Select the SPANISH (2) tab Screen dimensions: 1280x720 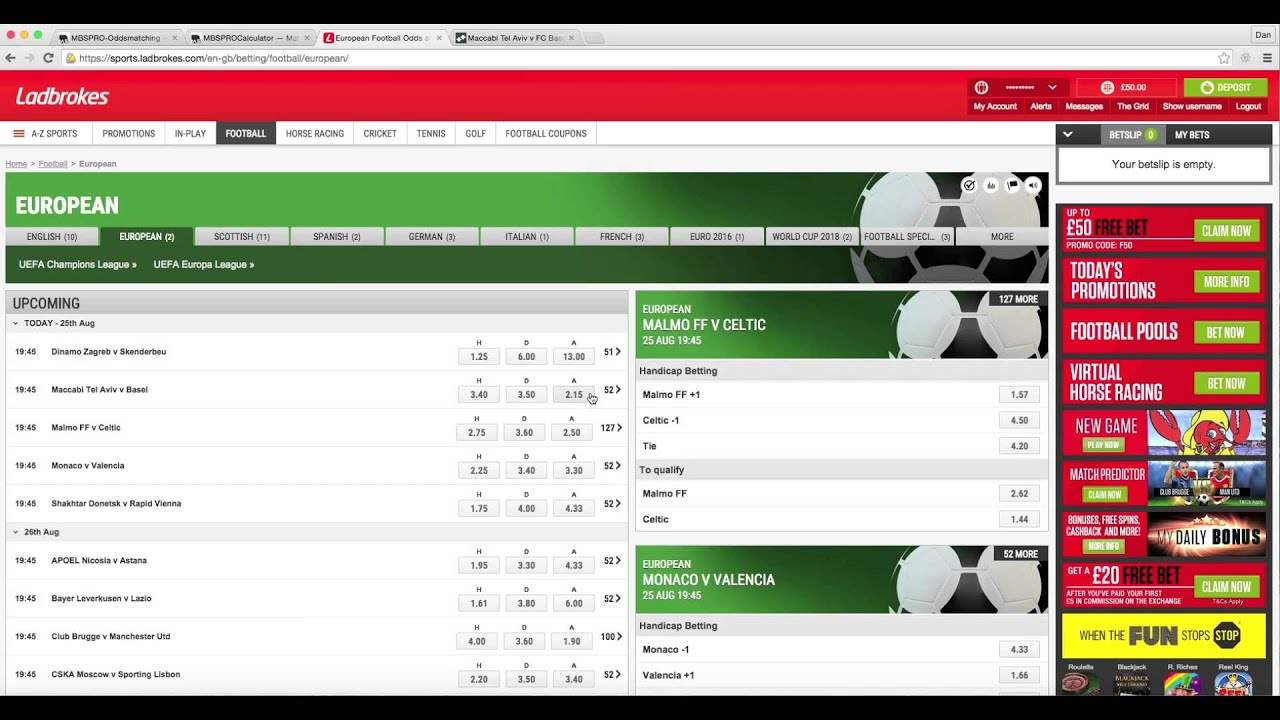(336, 237)
